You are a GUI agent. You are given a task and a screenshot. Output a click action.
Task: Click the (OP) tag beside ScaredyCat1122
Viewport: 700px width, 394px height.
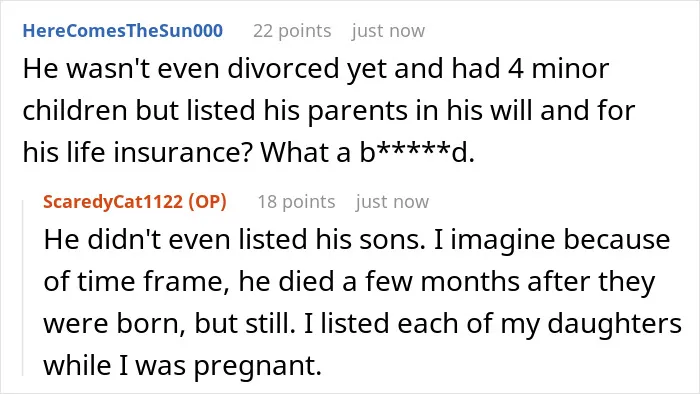tap(208, 202)
